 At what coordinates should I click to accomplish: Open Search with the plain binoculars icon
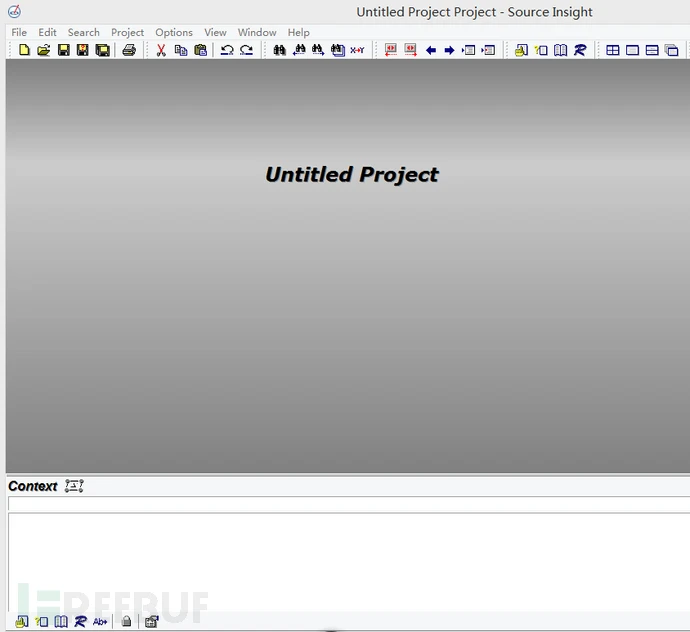tap(279, 50)
